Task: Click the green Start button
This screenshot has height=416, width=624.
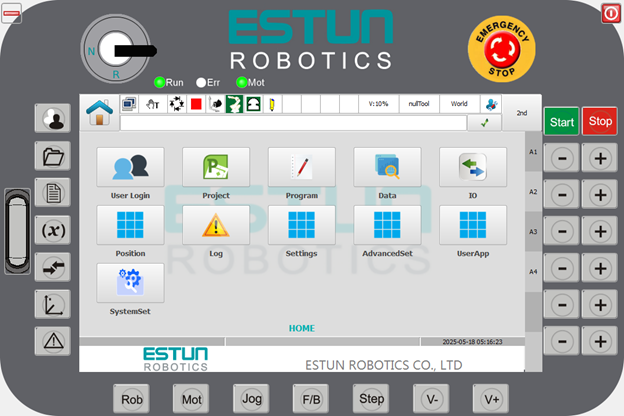Action: click(562, 122)
